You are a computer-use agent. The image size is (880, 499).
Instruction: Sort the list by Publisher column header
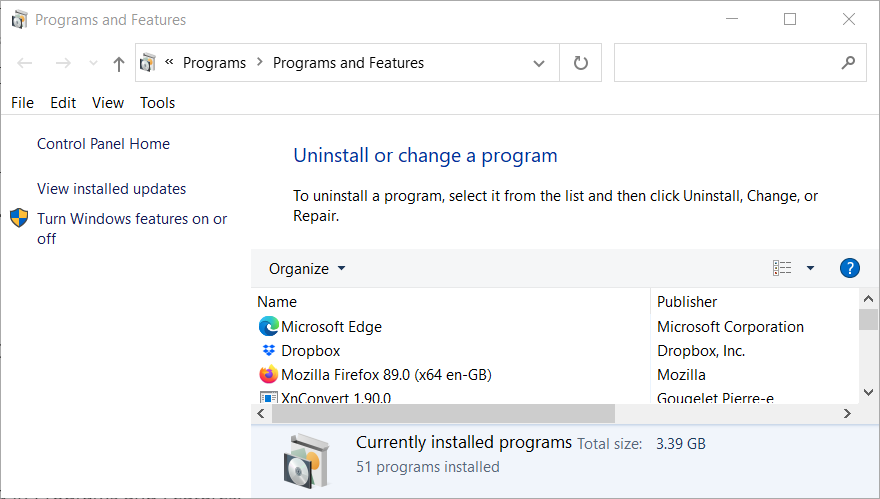(x=687, y=302)
